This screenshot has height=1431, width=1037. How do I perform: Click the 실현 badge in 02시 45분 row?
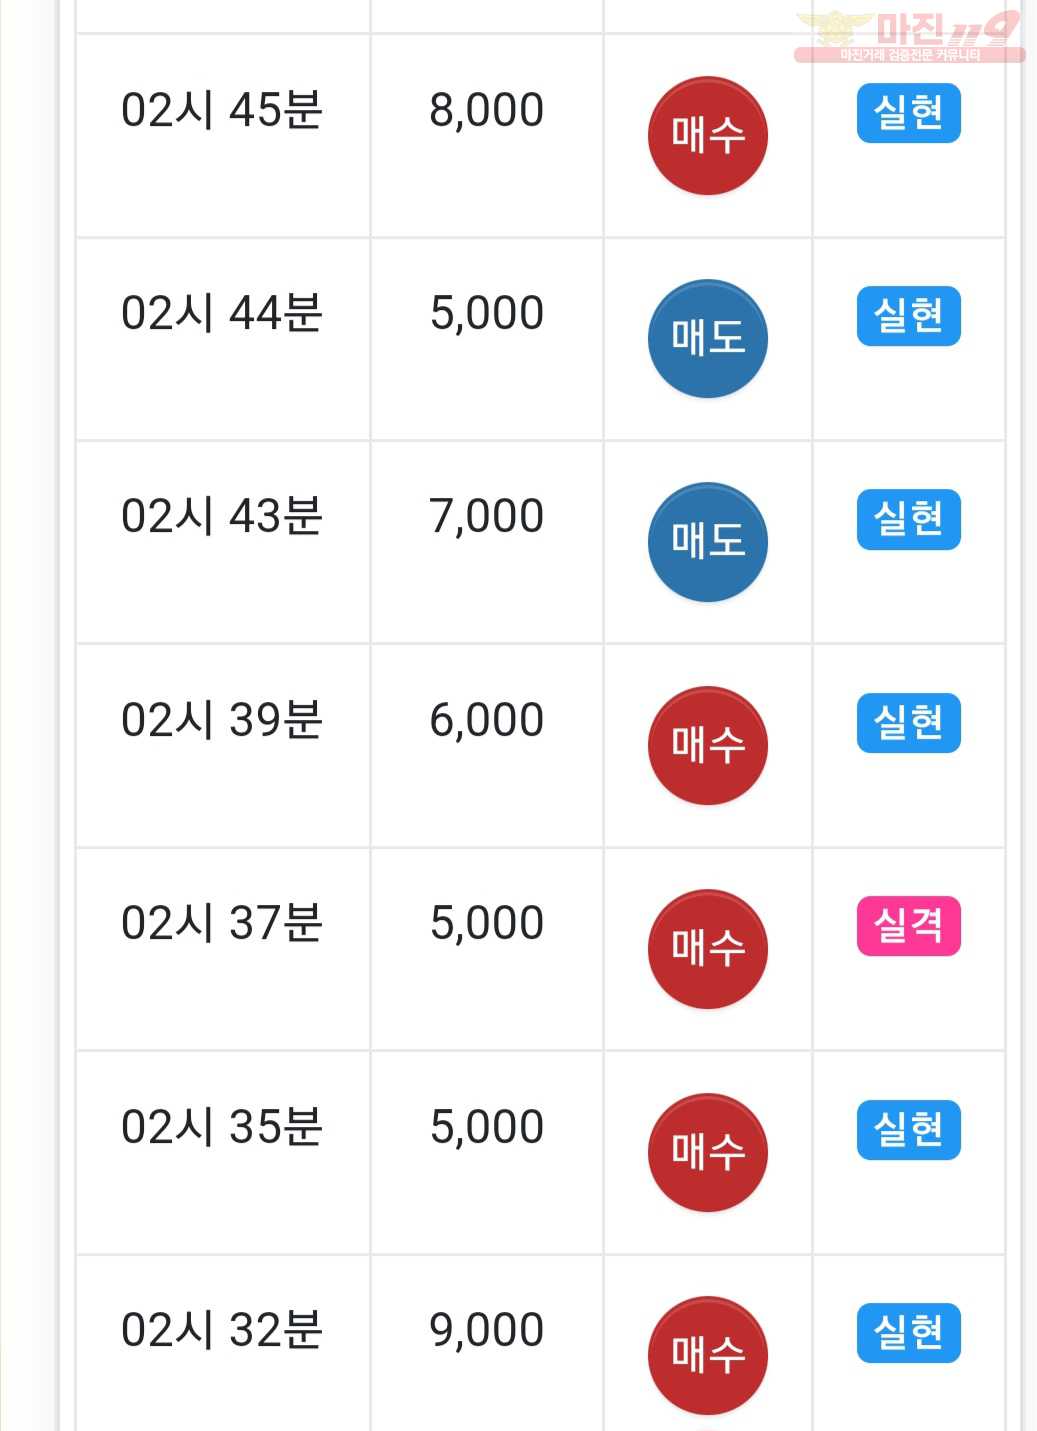coord(908,113)
